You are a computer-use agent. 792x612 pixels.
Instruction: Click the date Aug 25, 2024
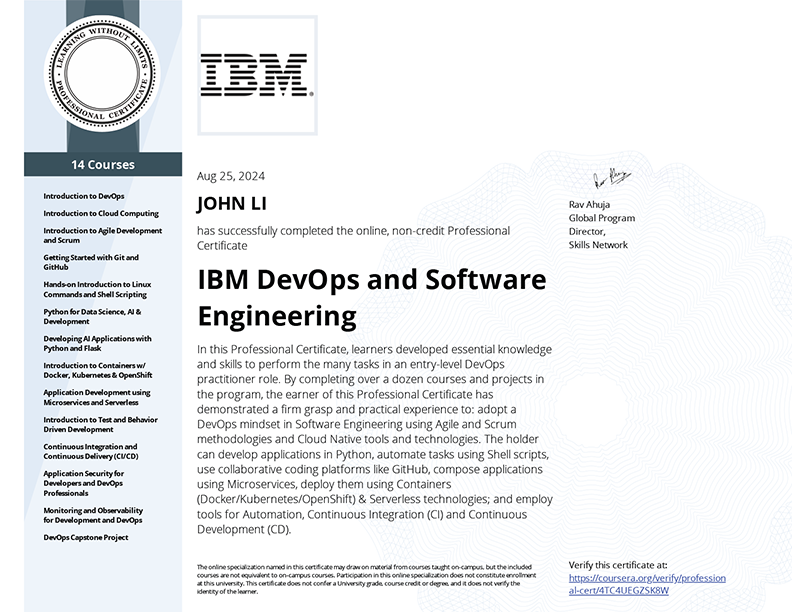(231, 176)
